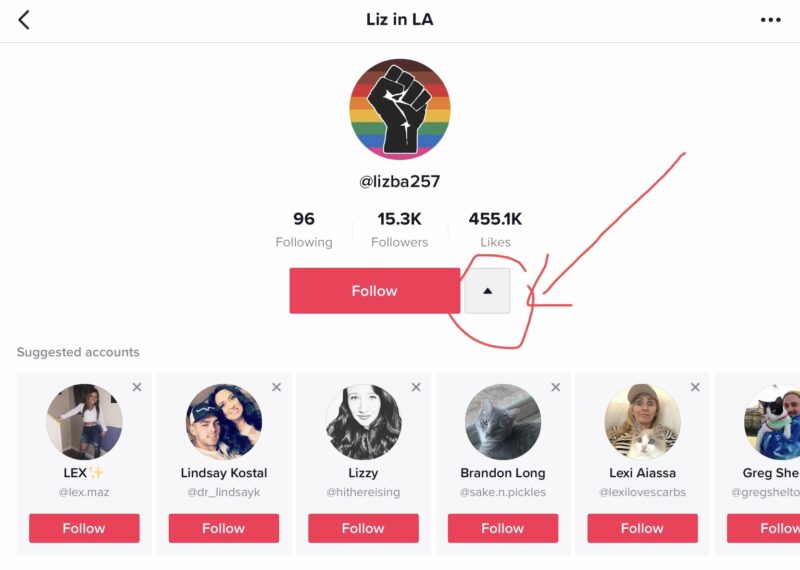Open Greg's partially visible profile picture
Screen dimensions: 800x570
774,422
